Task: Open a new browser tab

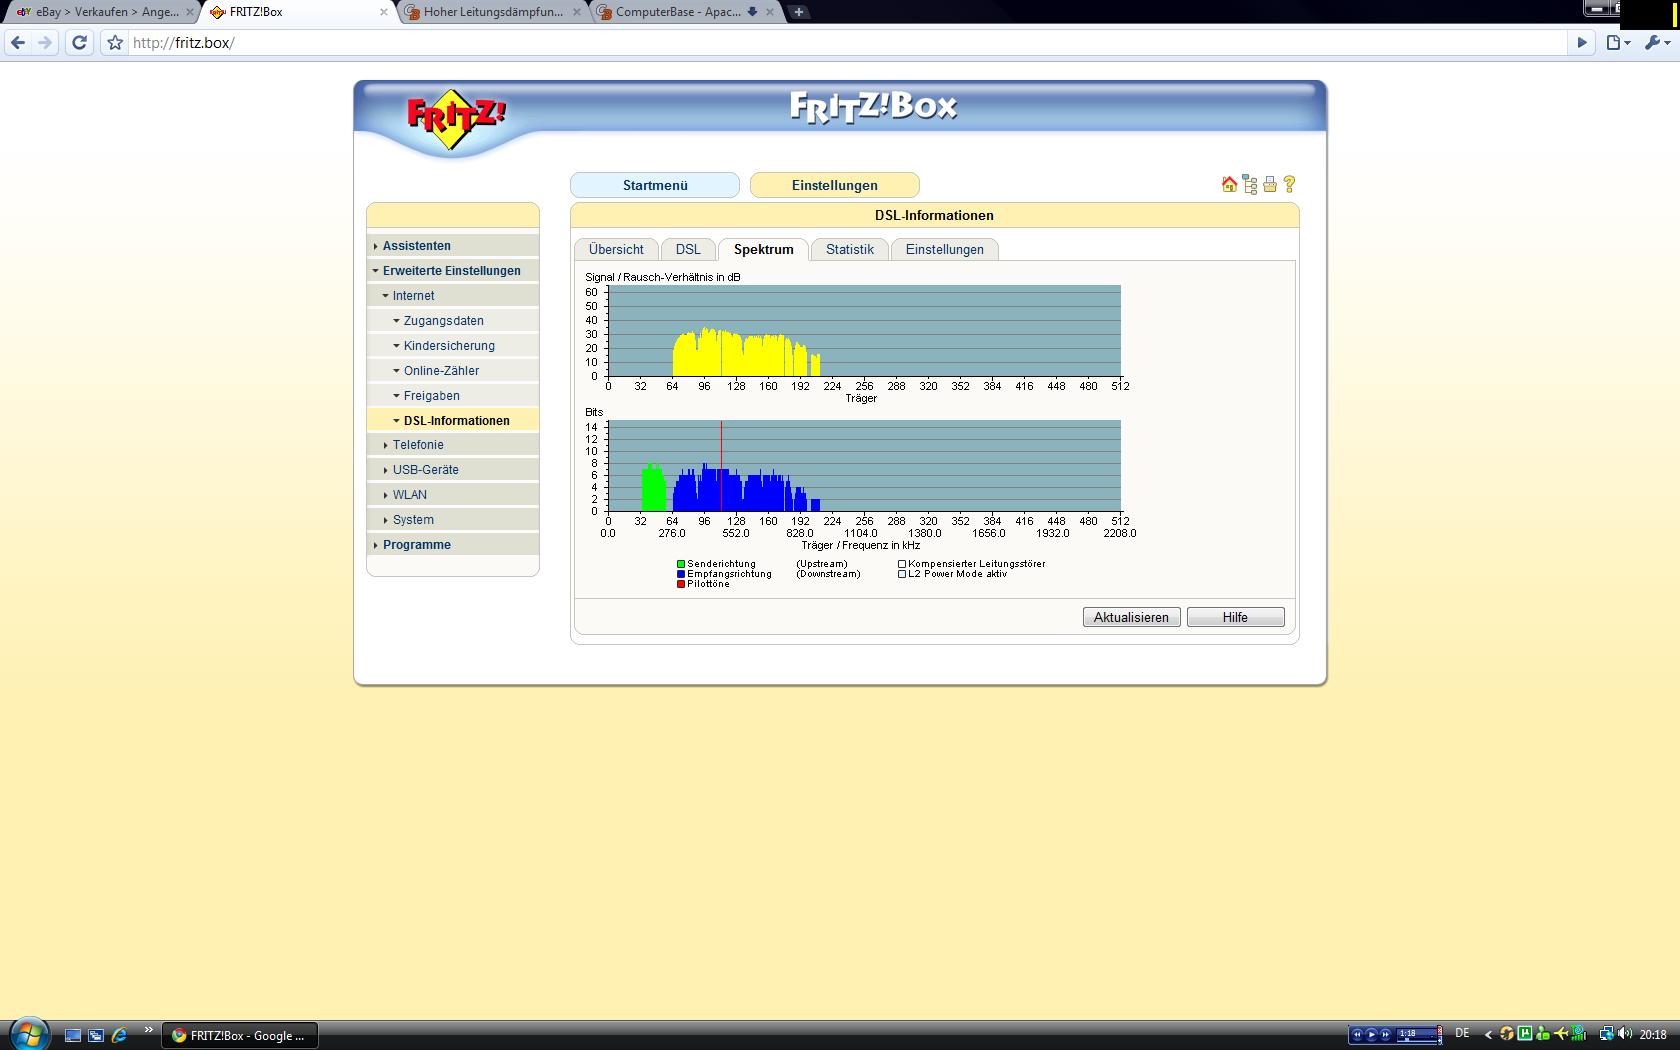Action: tap(798, 12)
